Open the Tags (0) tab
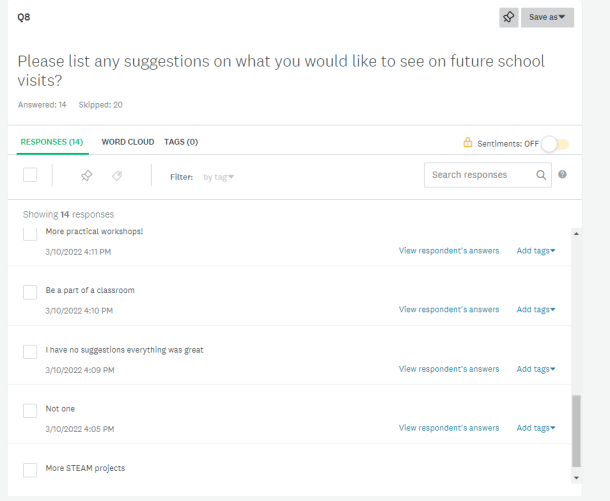Screen dimensions: 610x501 pos(181,142)
